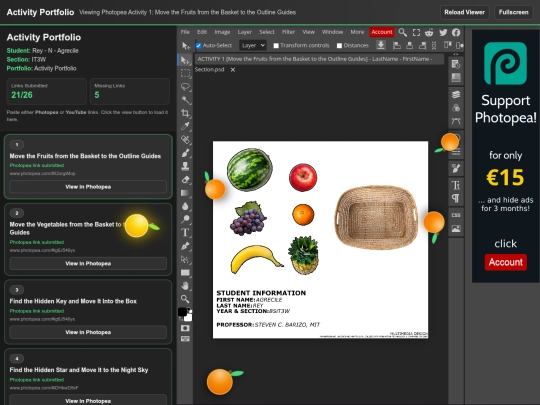This screenshot has height=405, width=540.
Task: Select the Eyedropper tool
Action: pyautogui.click(x=185, y=126)
